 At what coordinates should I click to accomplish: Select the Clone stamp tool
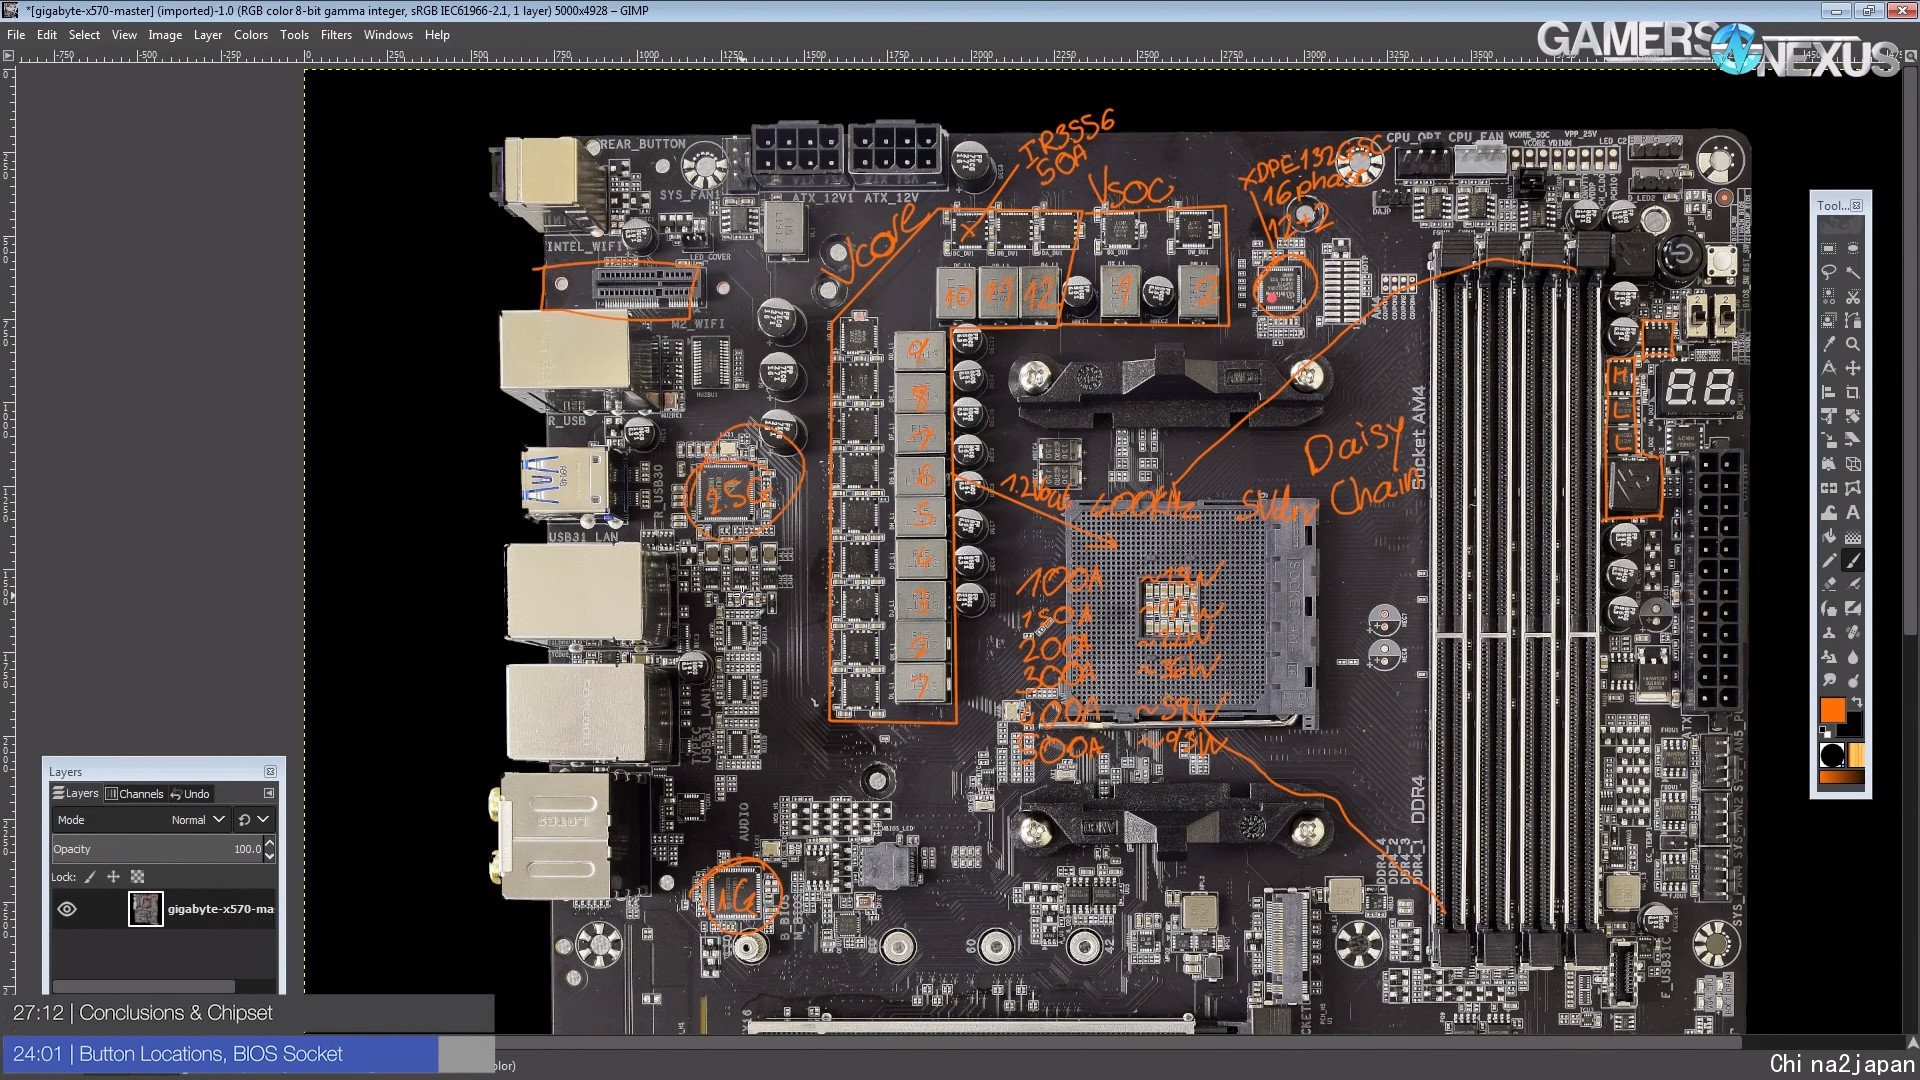[x=1829, y=632]
